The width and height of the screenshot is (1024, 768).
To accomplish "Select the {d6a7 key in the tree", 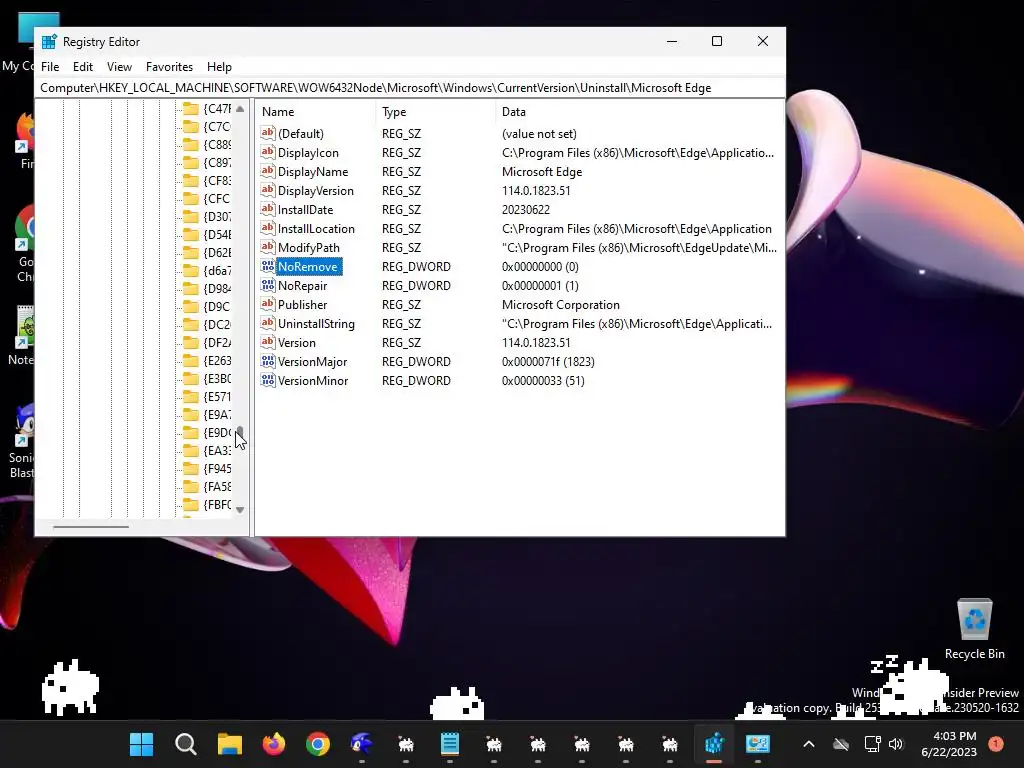I will (x=217, y=270).
